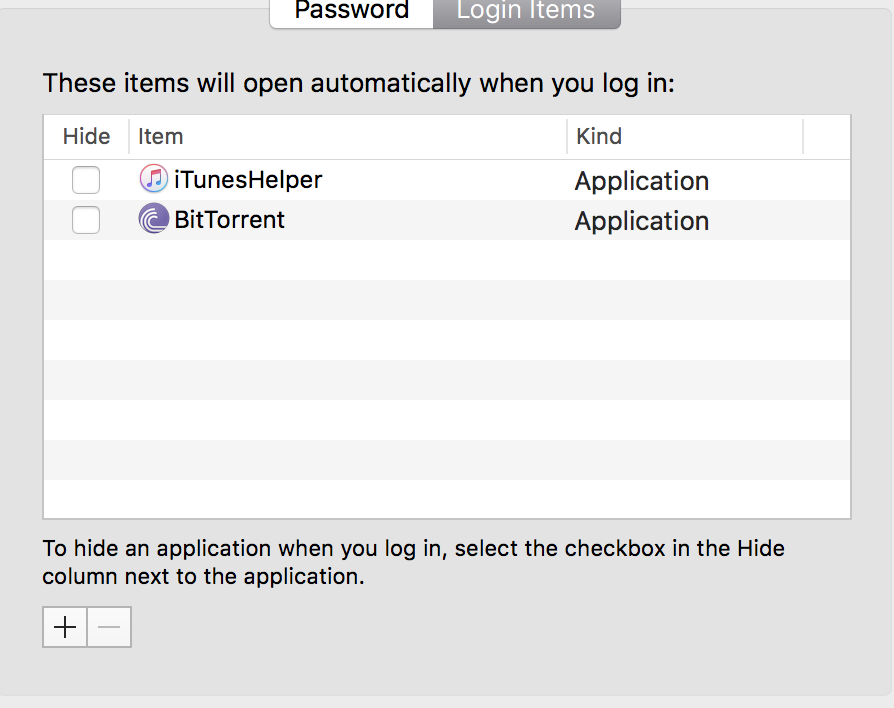Click Application kind of iTunesHelper

click(641, 181)
